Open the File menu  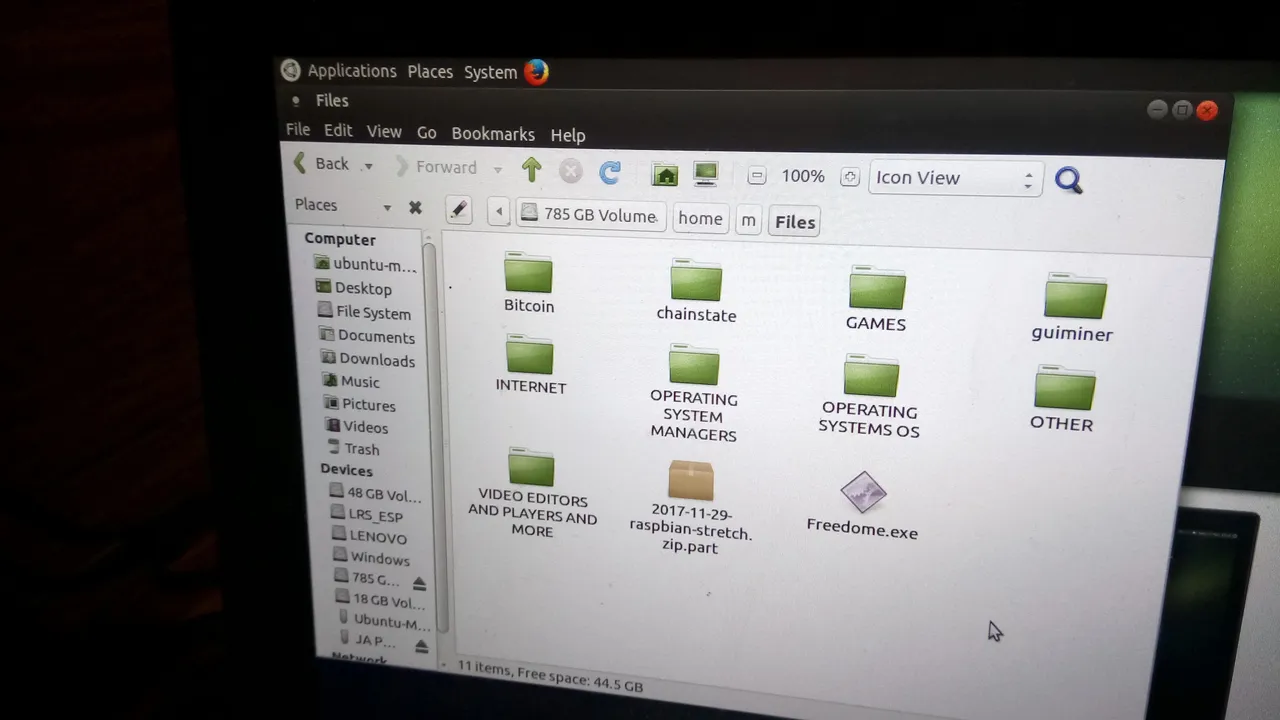298,130
